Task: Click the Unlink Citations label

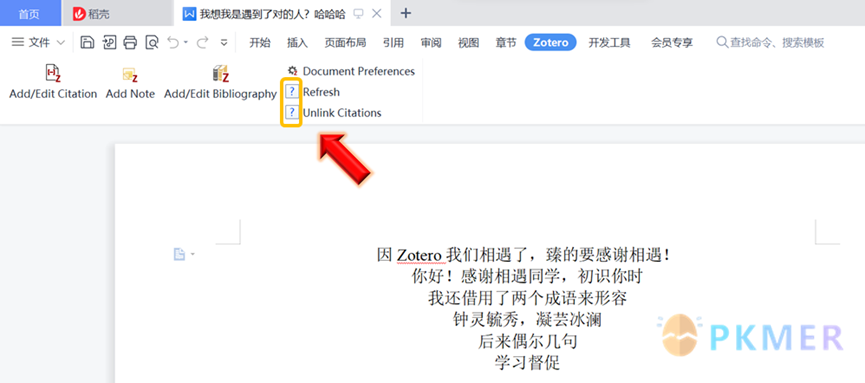Action: [x=342, y=113]
